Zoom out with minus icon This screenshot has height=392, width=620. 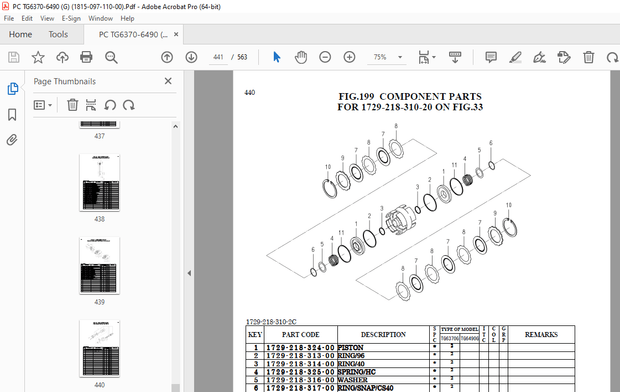pyautogui.click(x=325, y=57)
